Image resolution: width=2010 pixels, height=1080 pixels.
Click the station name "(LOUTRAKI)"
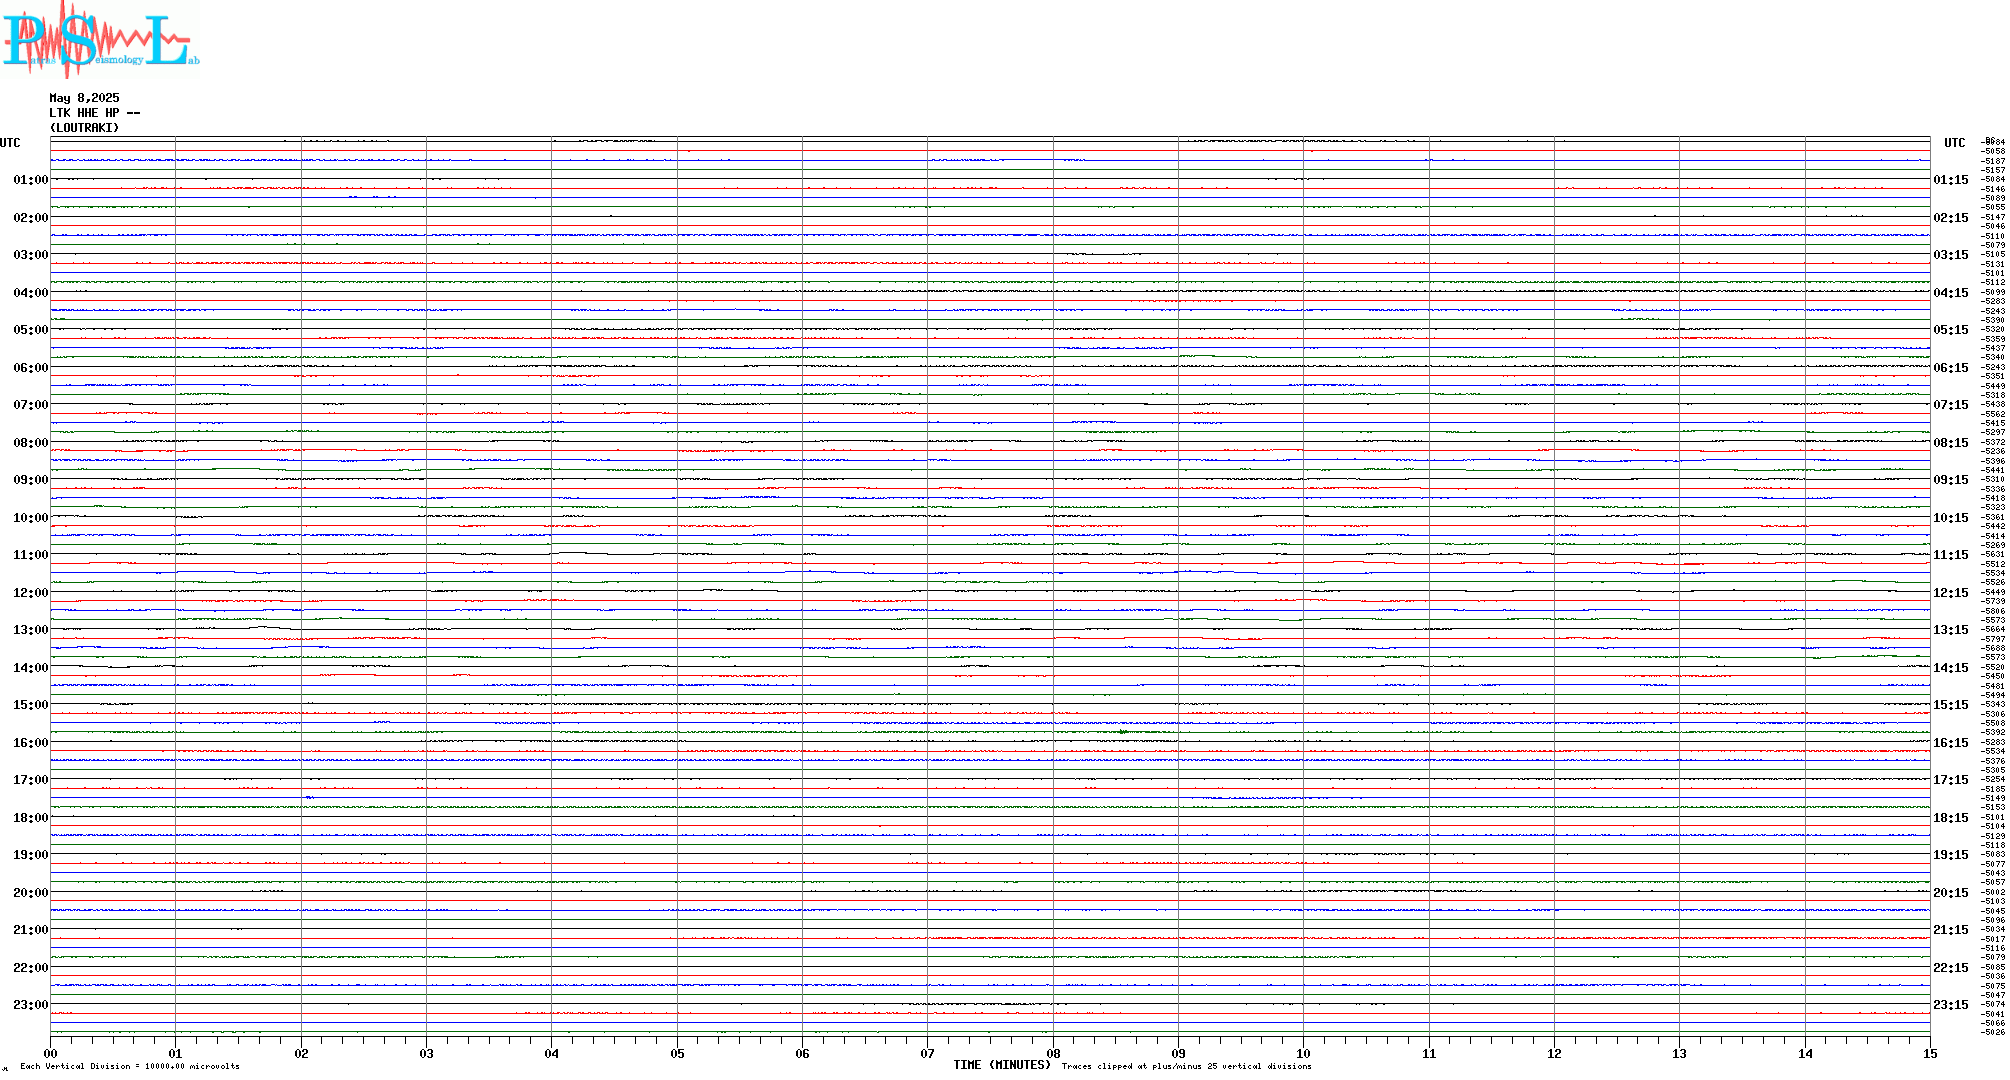coord(84,128)
